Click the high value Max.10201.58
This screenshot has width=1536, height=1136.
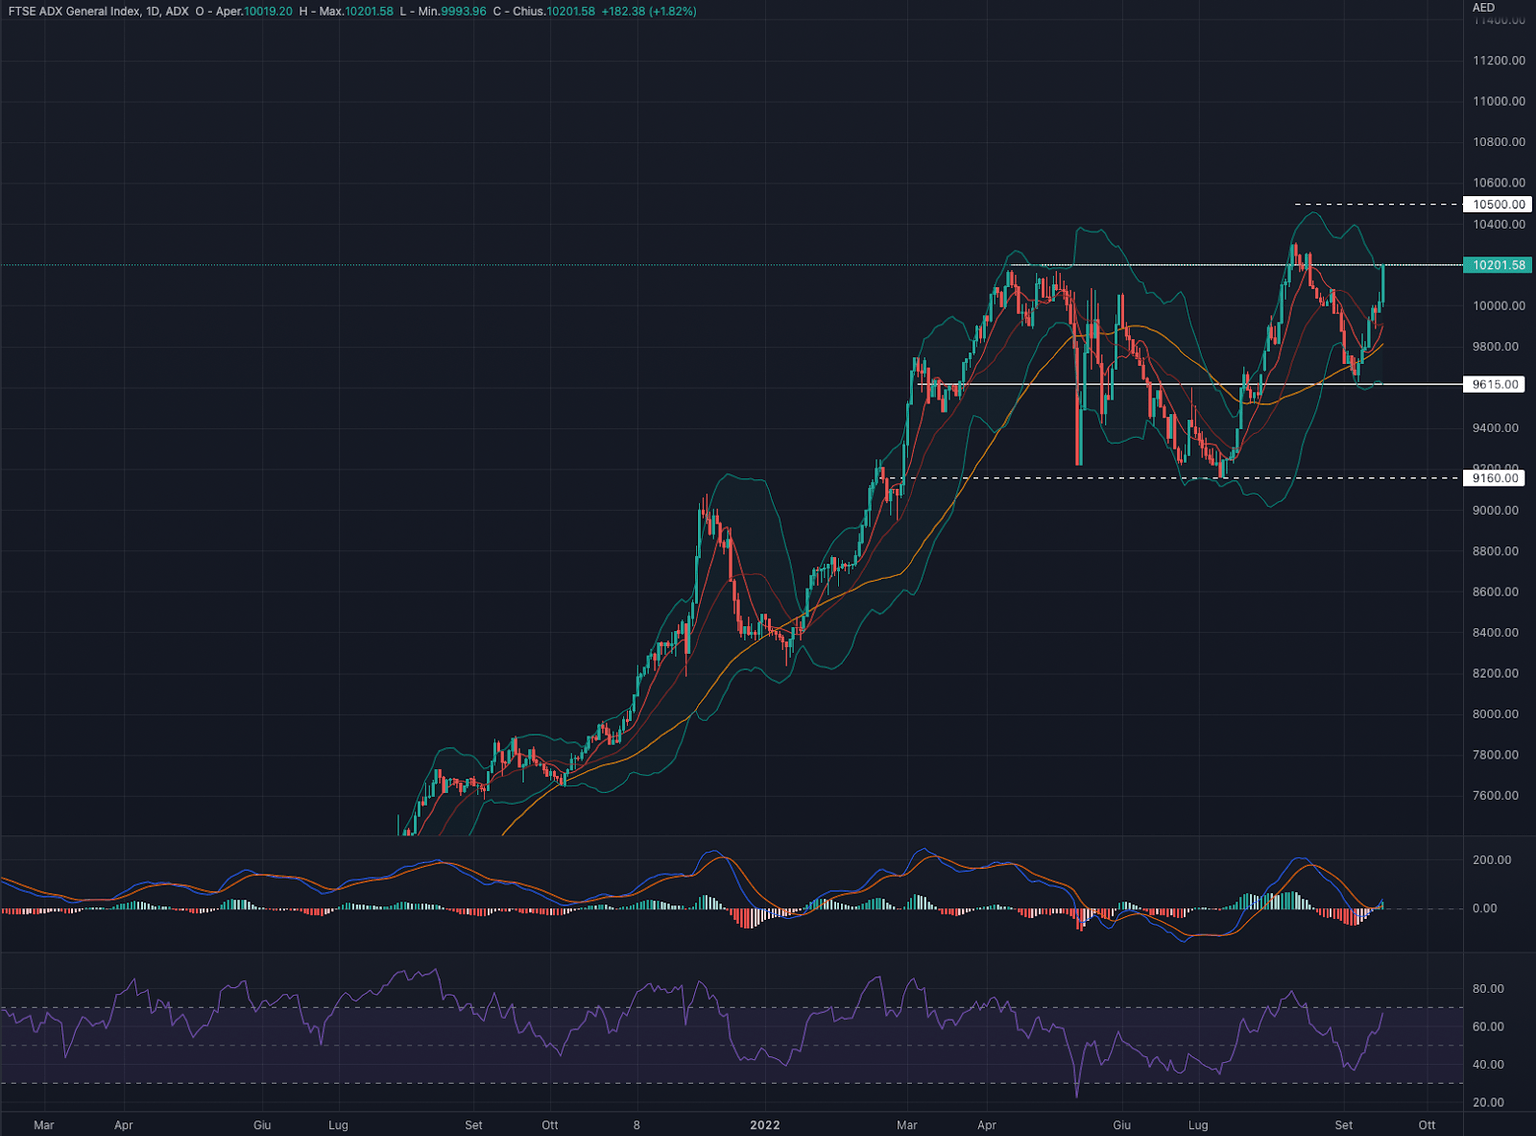356,11
